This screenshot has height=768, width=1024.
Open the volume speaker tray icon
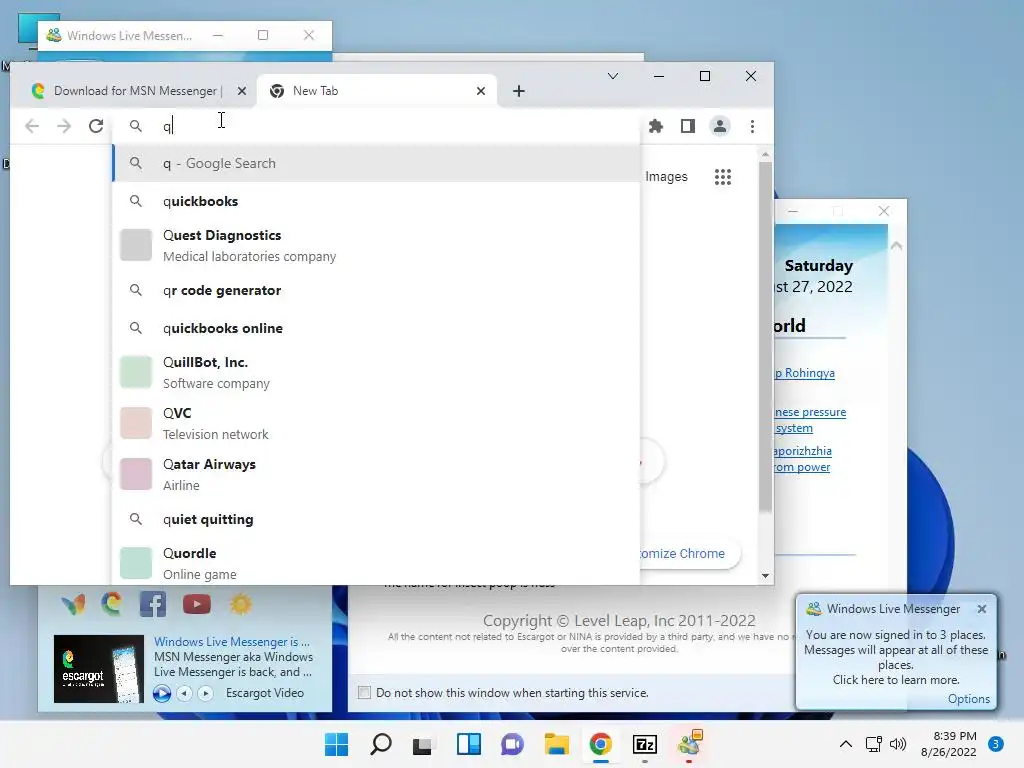pyautogui.click(x=899, y=744)
